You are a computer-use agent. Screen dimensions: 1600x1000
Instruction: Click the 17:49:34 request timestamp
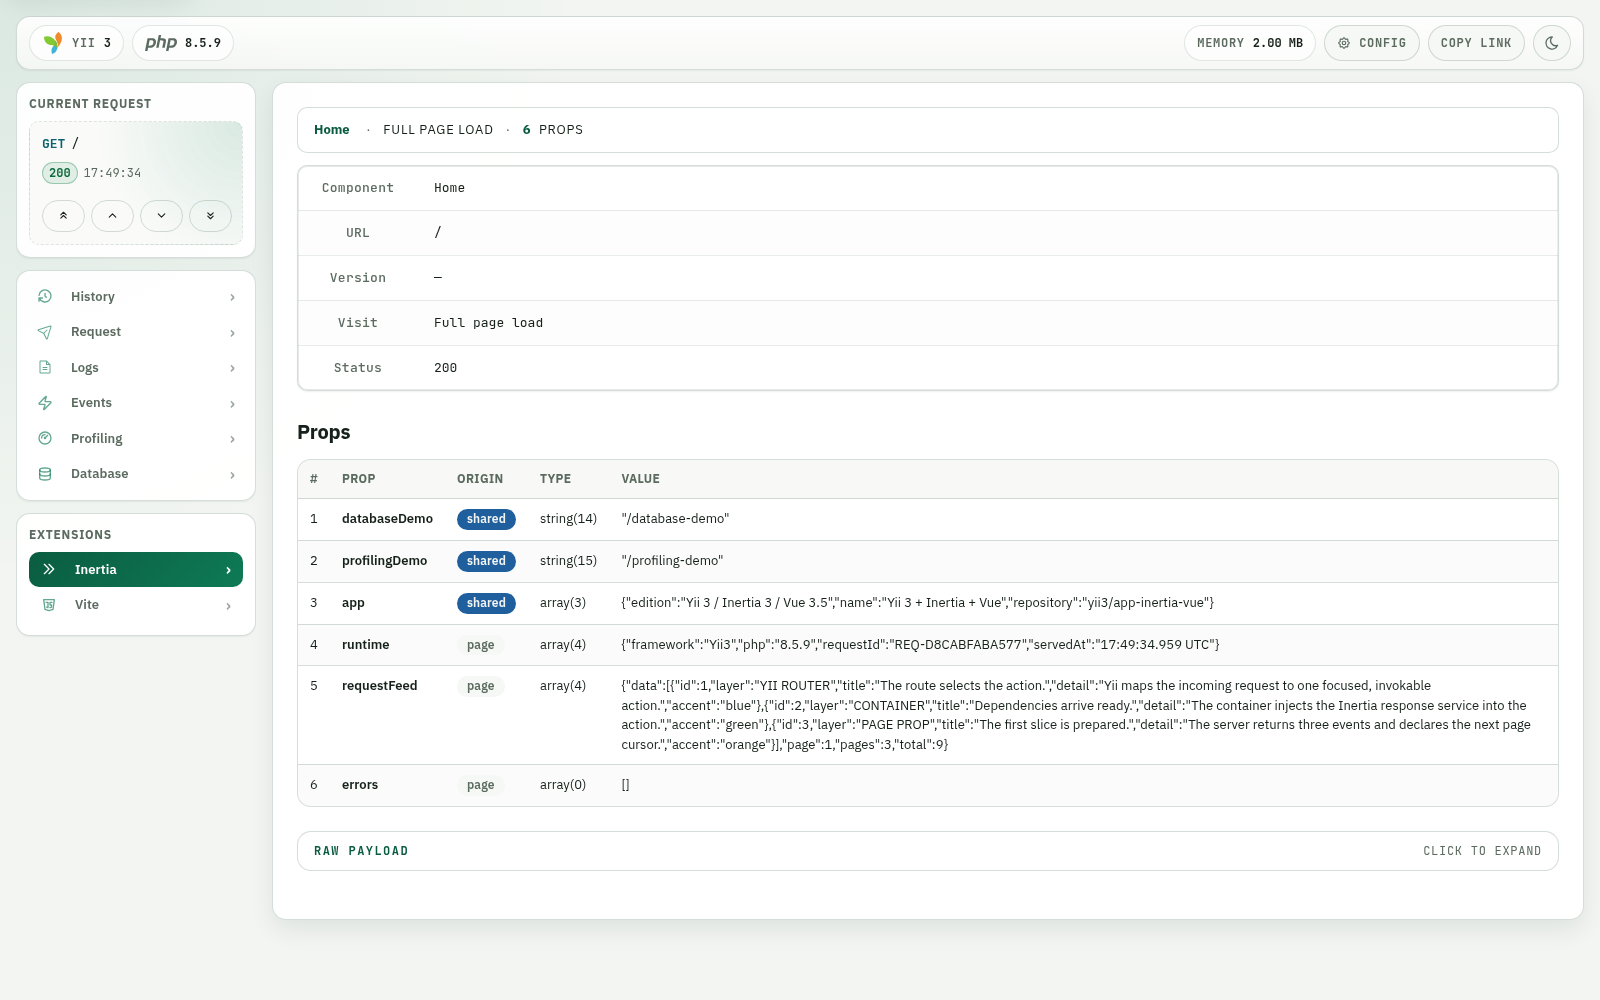pyautogui.click(x=112, y=173)
